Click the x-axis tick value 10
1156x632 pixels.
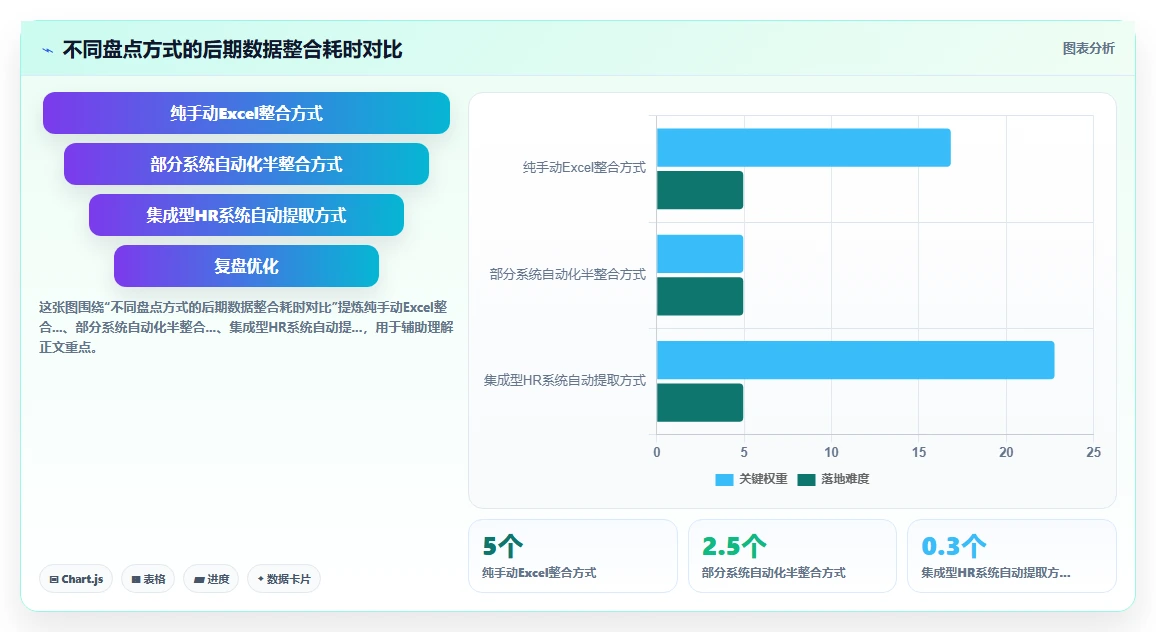(x=832, y=452)
